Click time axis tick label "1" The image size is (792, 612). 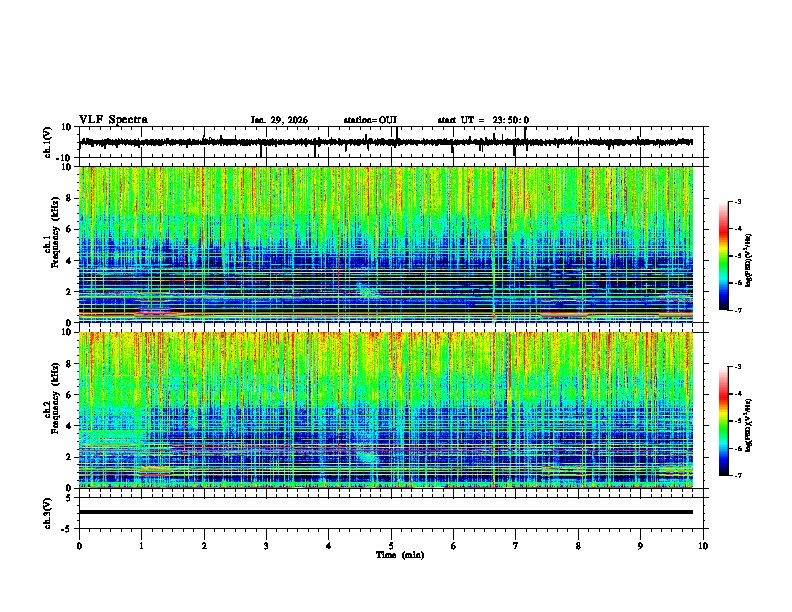(141, 546)
